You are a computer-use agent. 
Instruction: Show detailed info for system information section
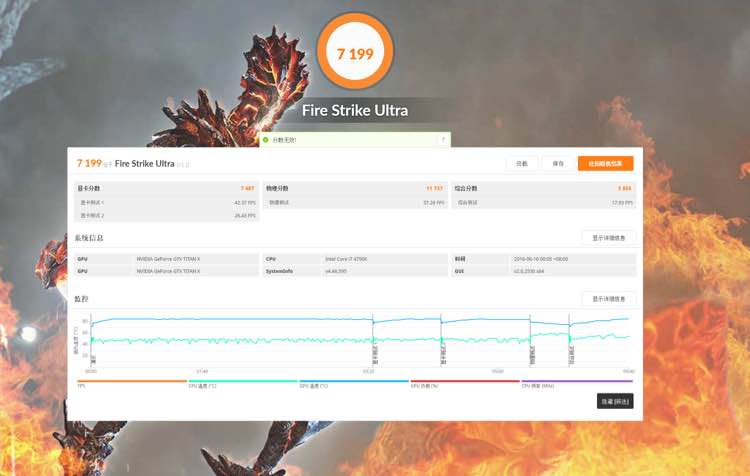point(609,238)
